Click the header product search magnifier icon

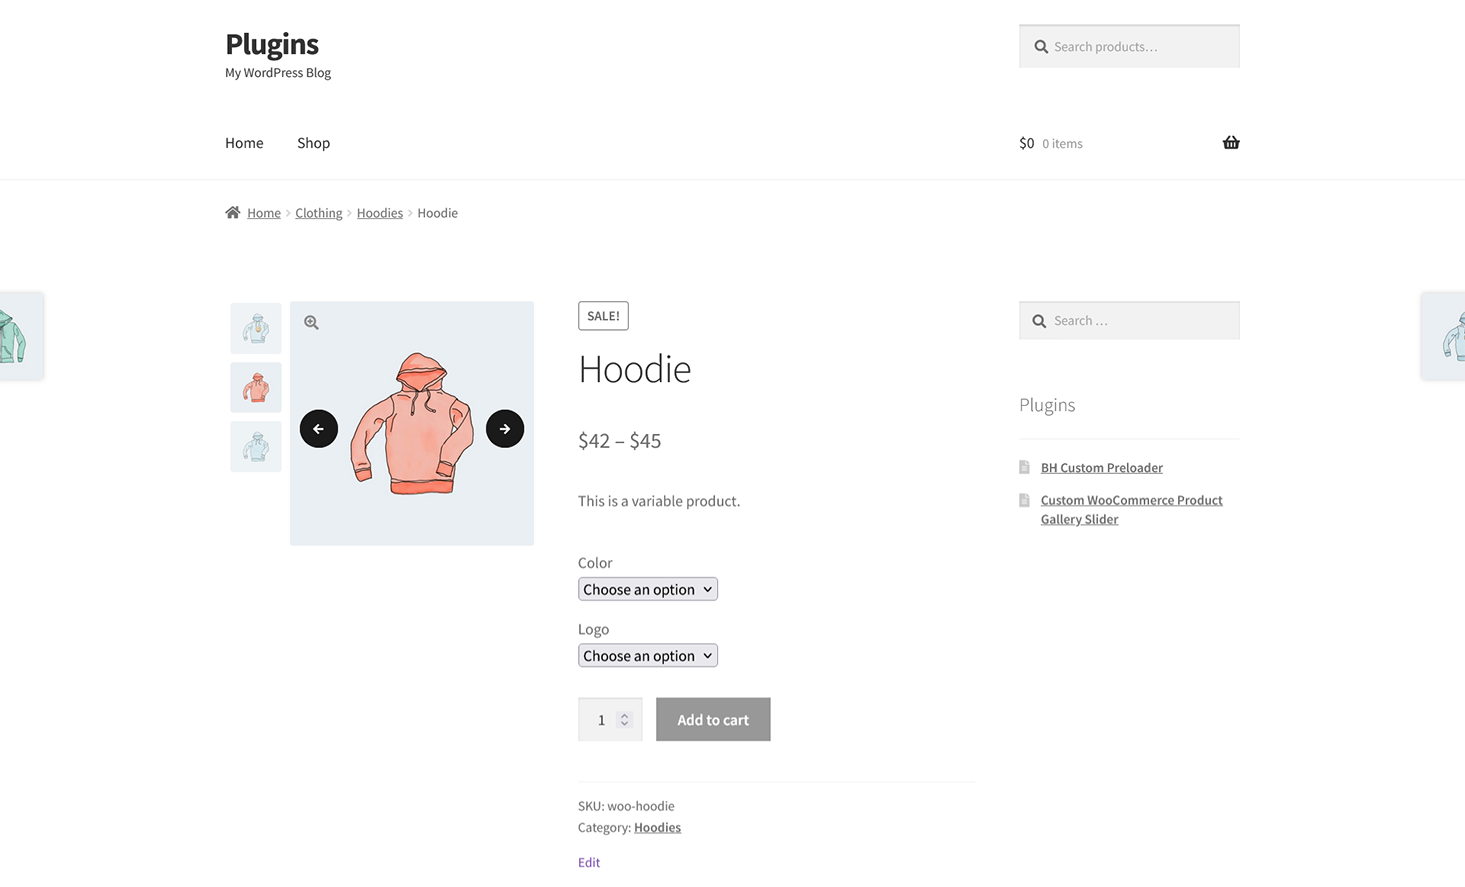click(x=1041, y=47)
